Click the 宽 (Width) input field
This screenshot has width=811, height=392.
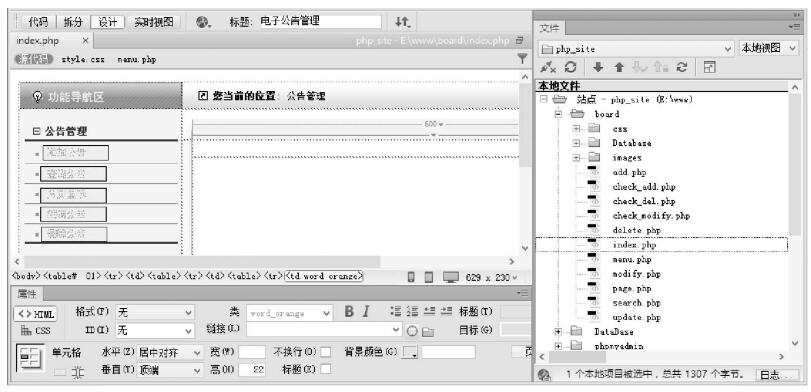pos(251,353)
